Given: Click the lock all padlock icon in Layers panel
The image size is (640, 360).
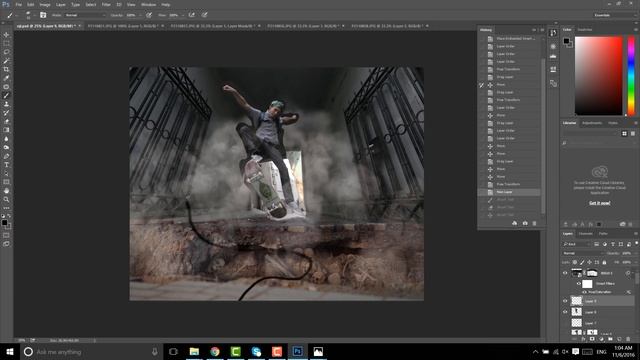Looking at the screenshot, I should [604, 262].
